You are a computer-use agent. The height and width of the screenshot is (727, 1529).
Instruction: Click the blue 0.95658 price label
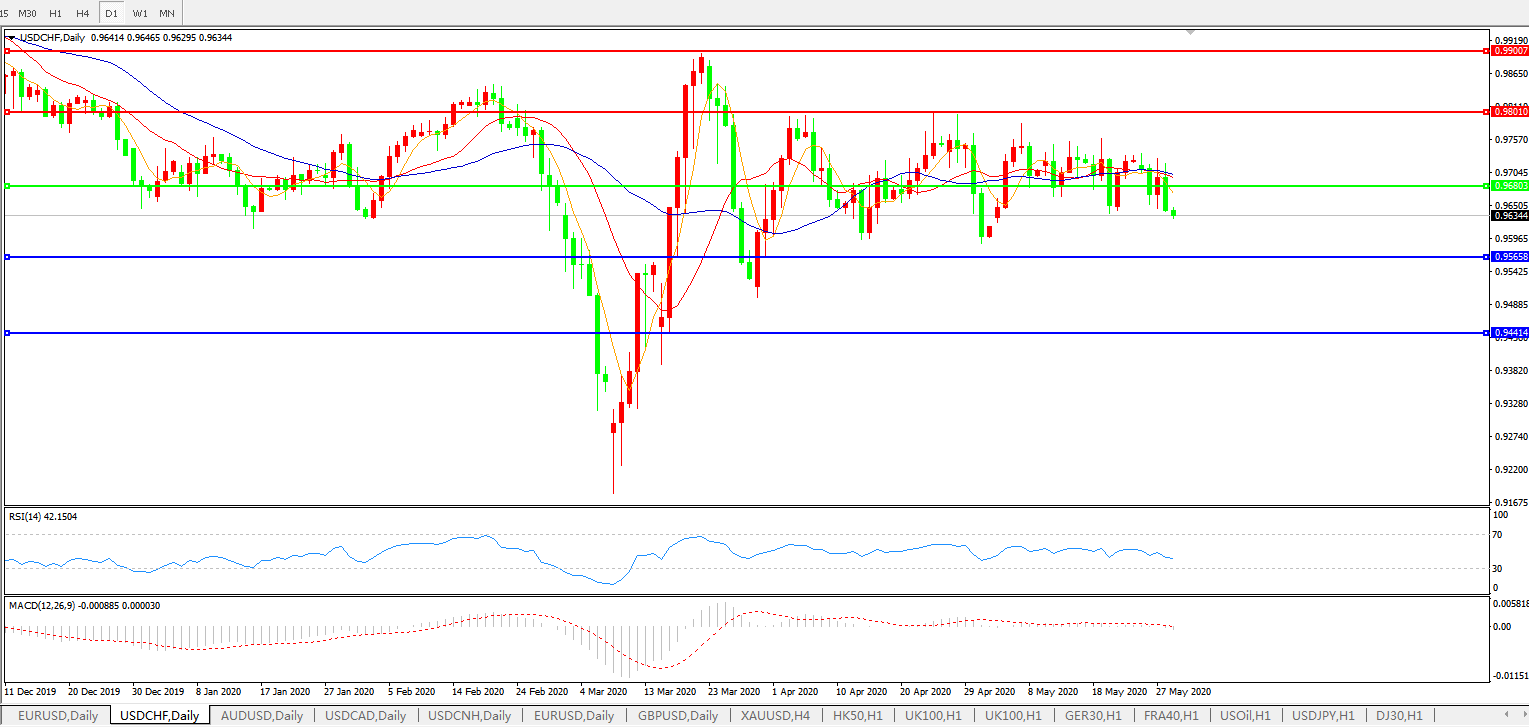coord(1509,257)
